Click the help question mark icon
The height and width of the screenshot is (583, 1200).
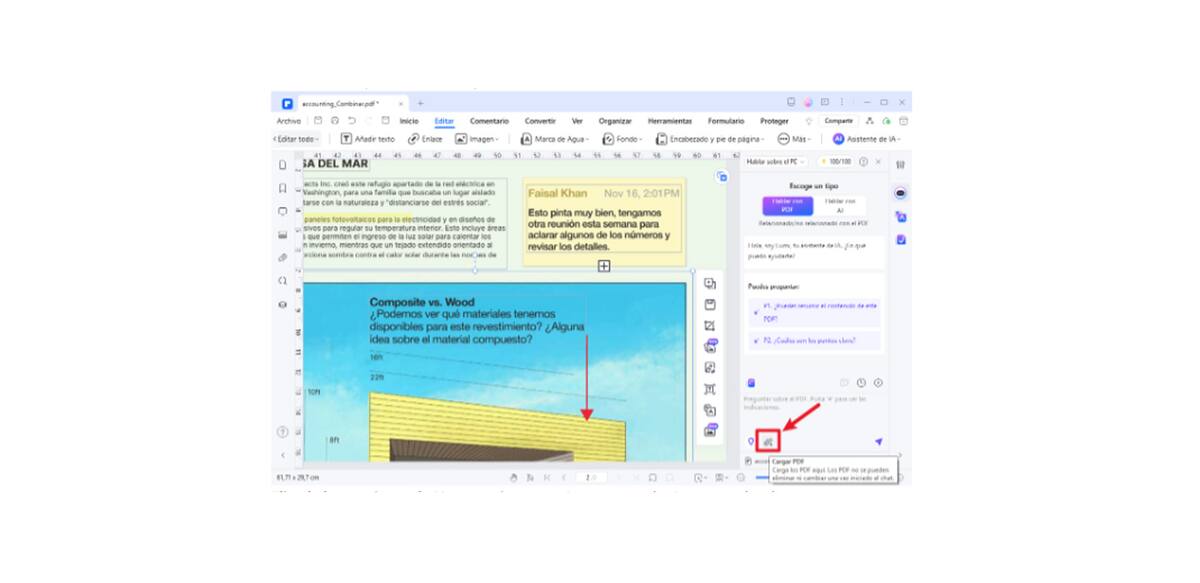pyautogui.click(x=282, y=432)
